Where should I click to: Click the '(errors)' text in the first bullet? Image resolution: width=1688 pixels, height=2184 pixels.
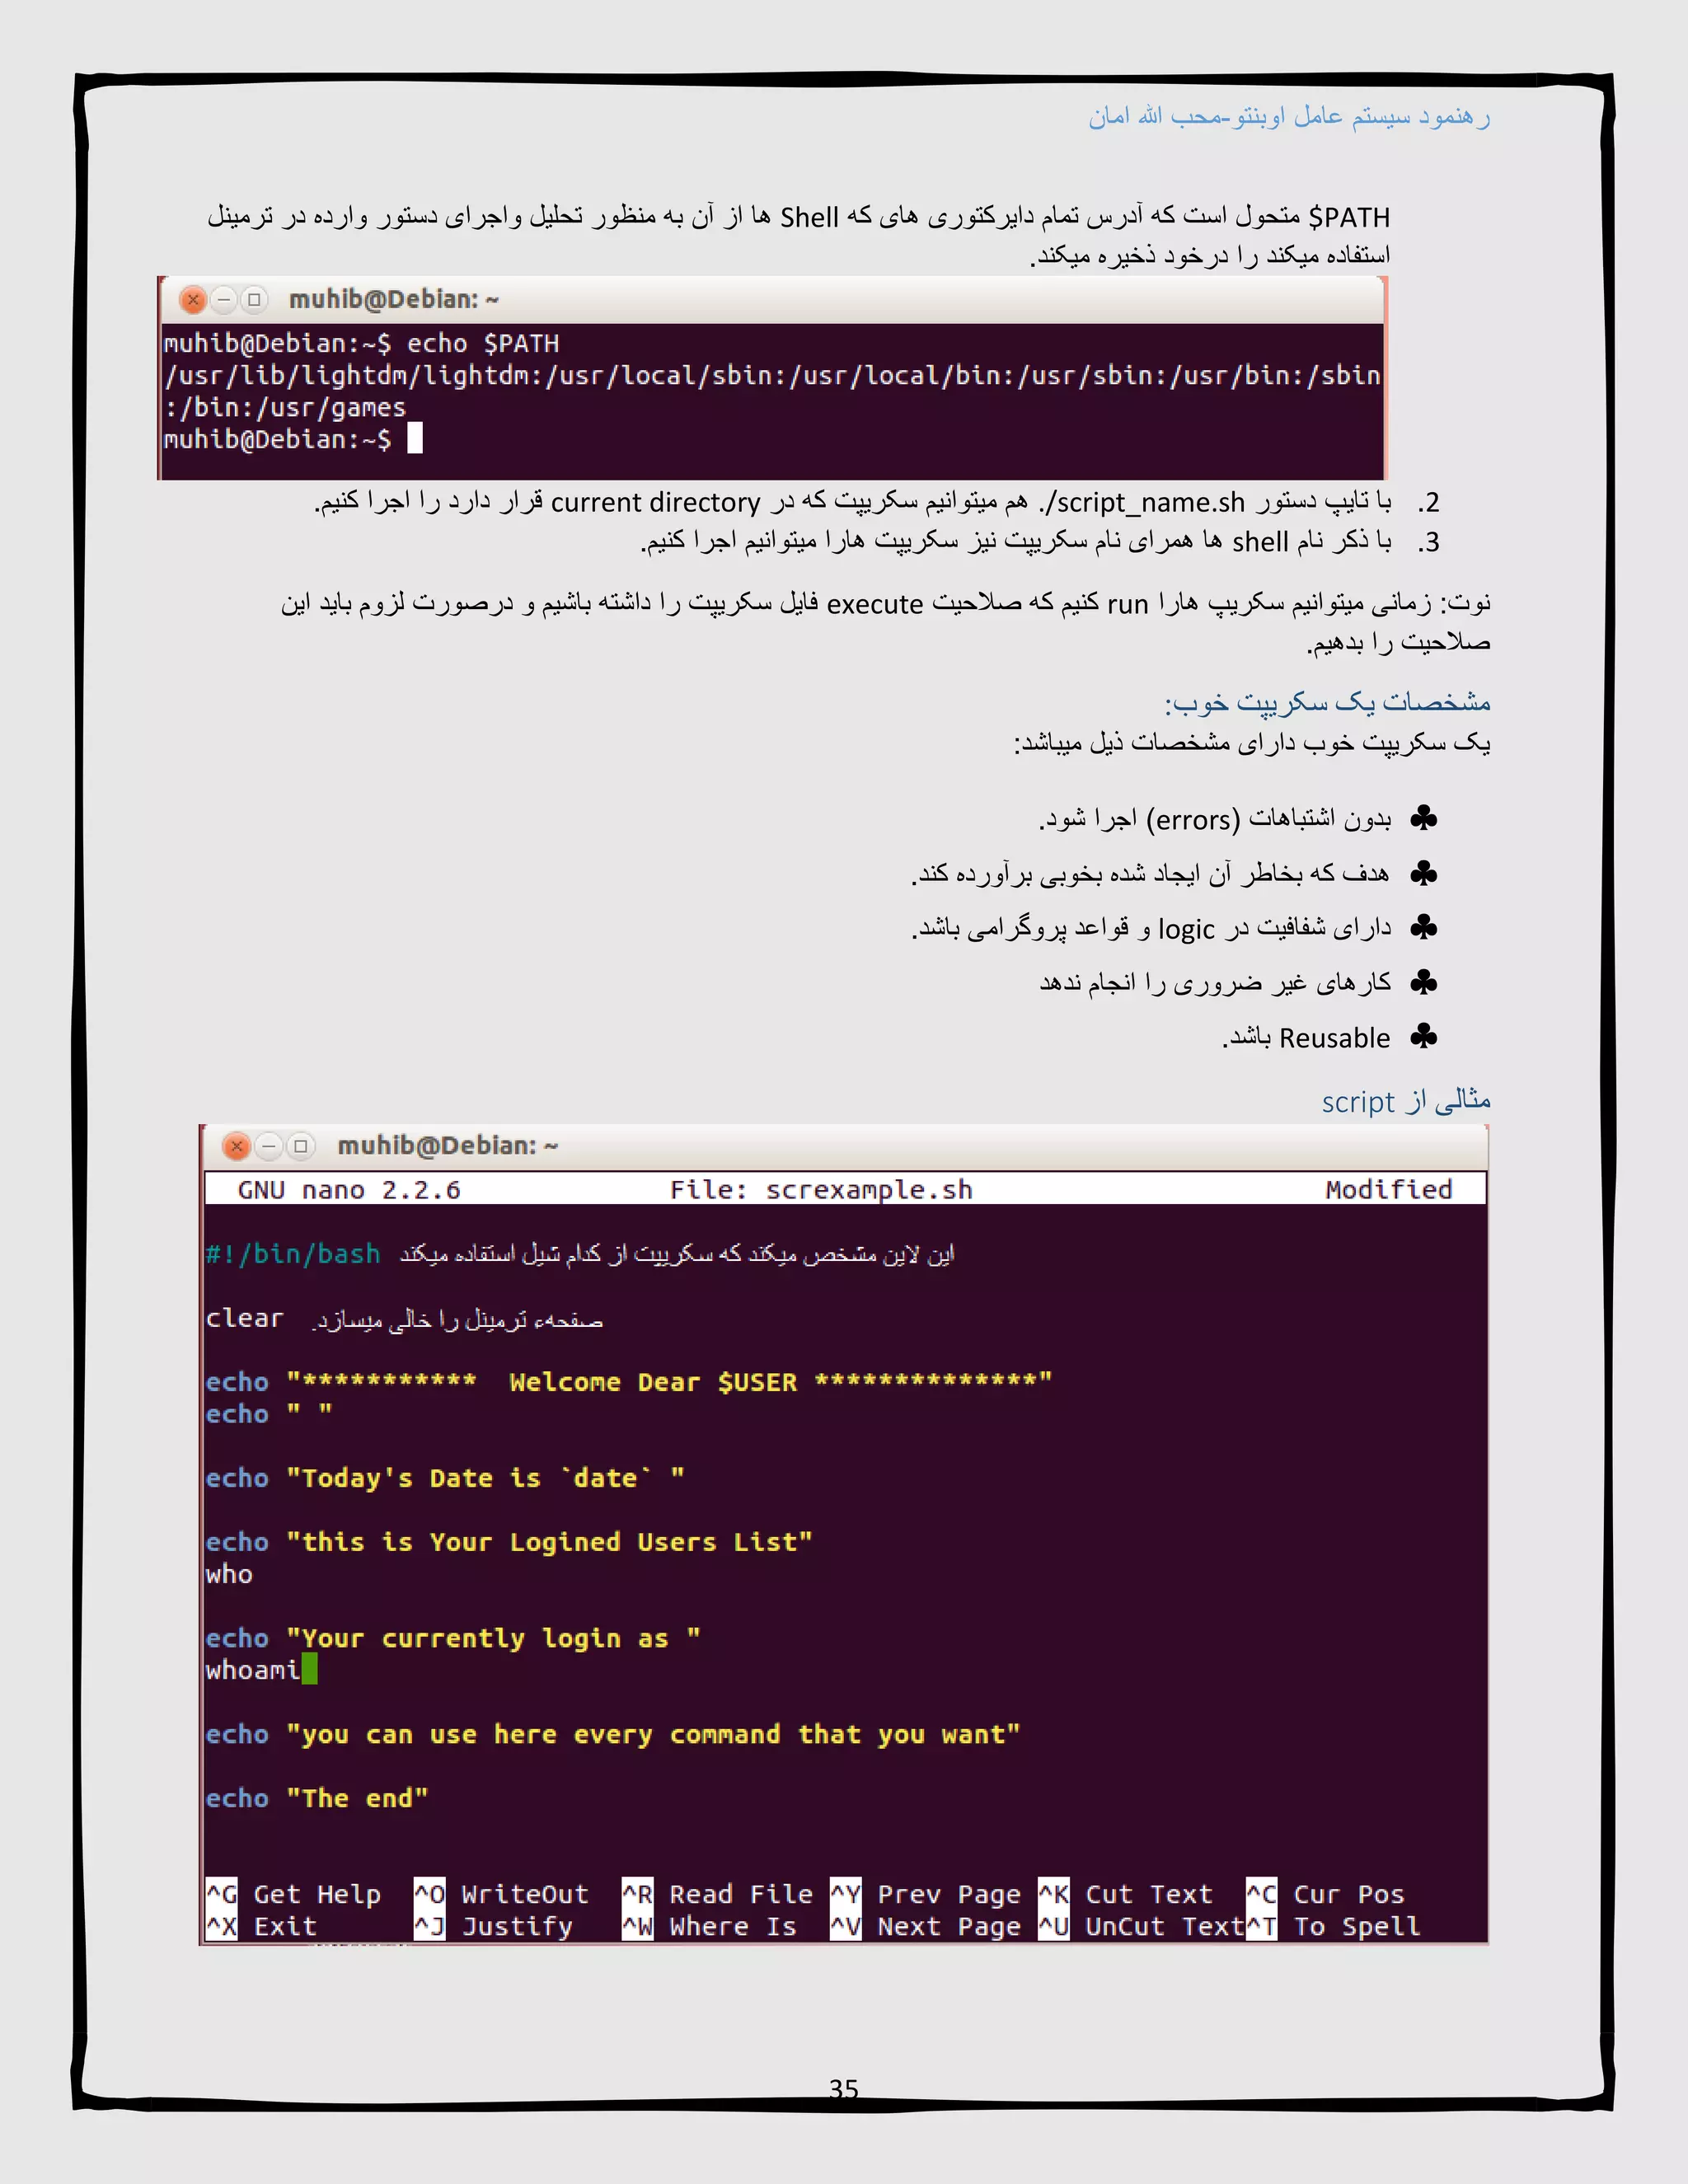1193,820
